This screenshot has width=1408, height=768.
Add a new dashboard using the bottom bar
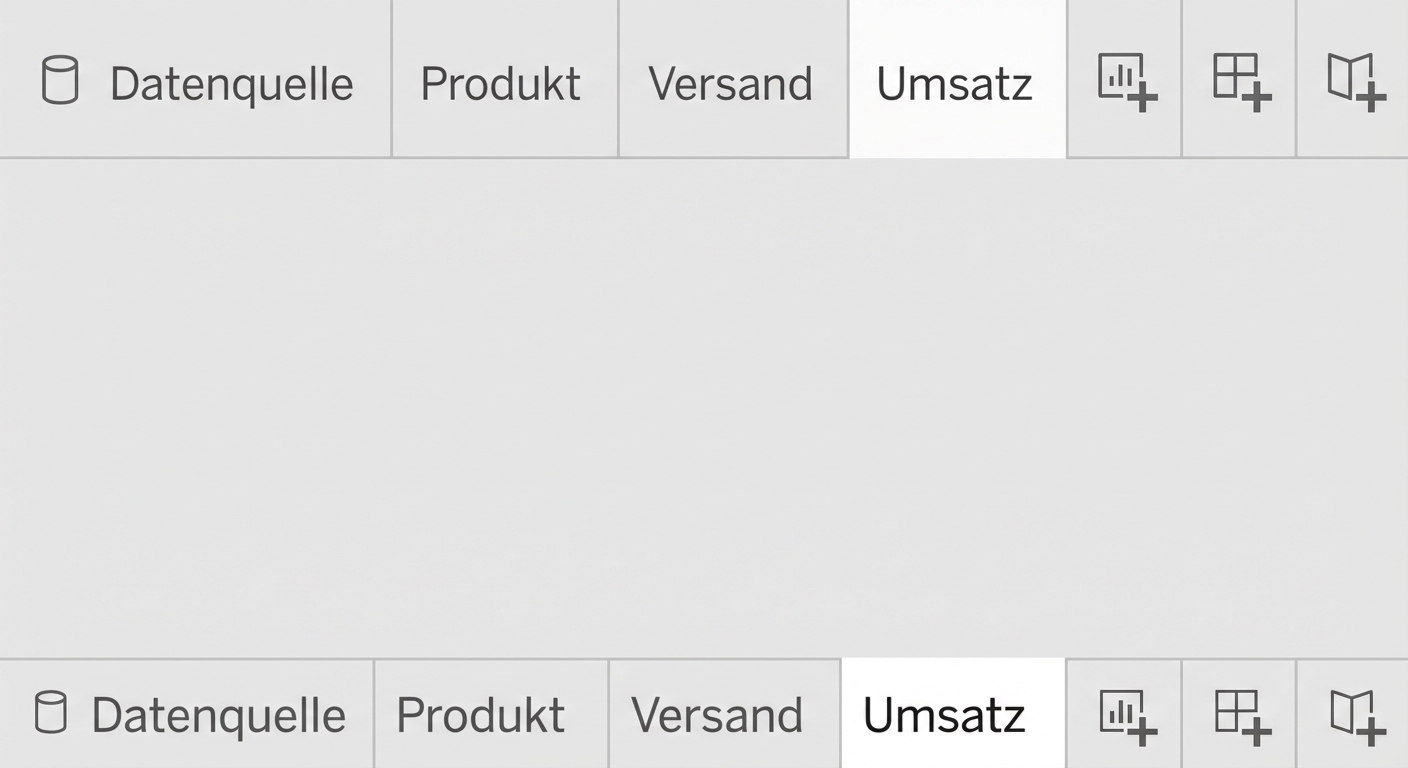click(1240, 715)
